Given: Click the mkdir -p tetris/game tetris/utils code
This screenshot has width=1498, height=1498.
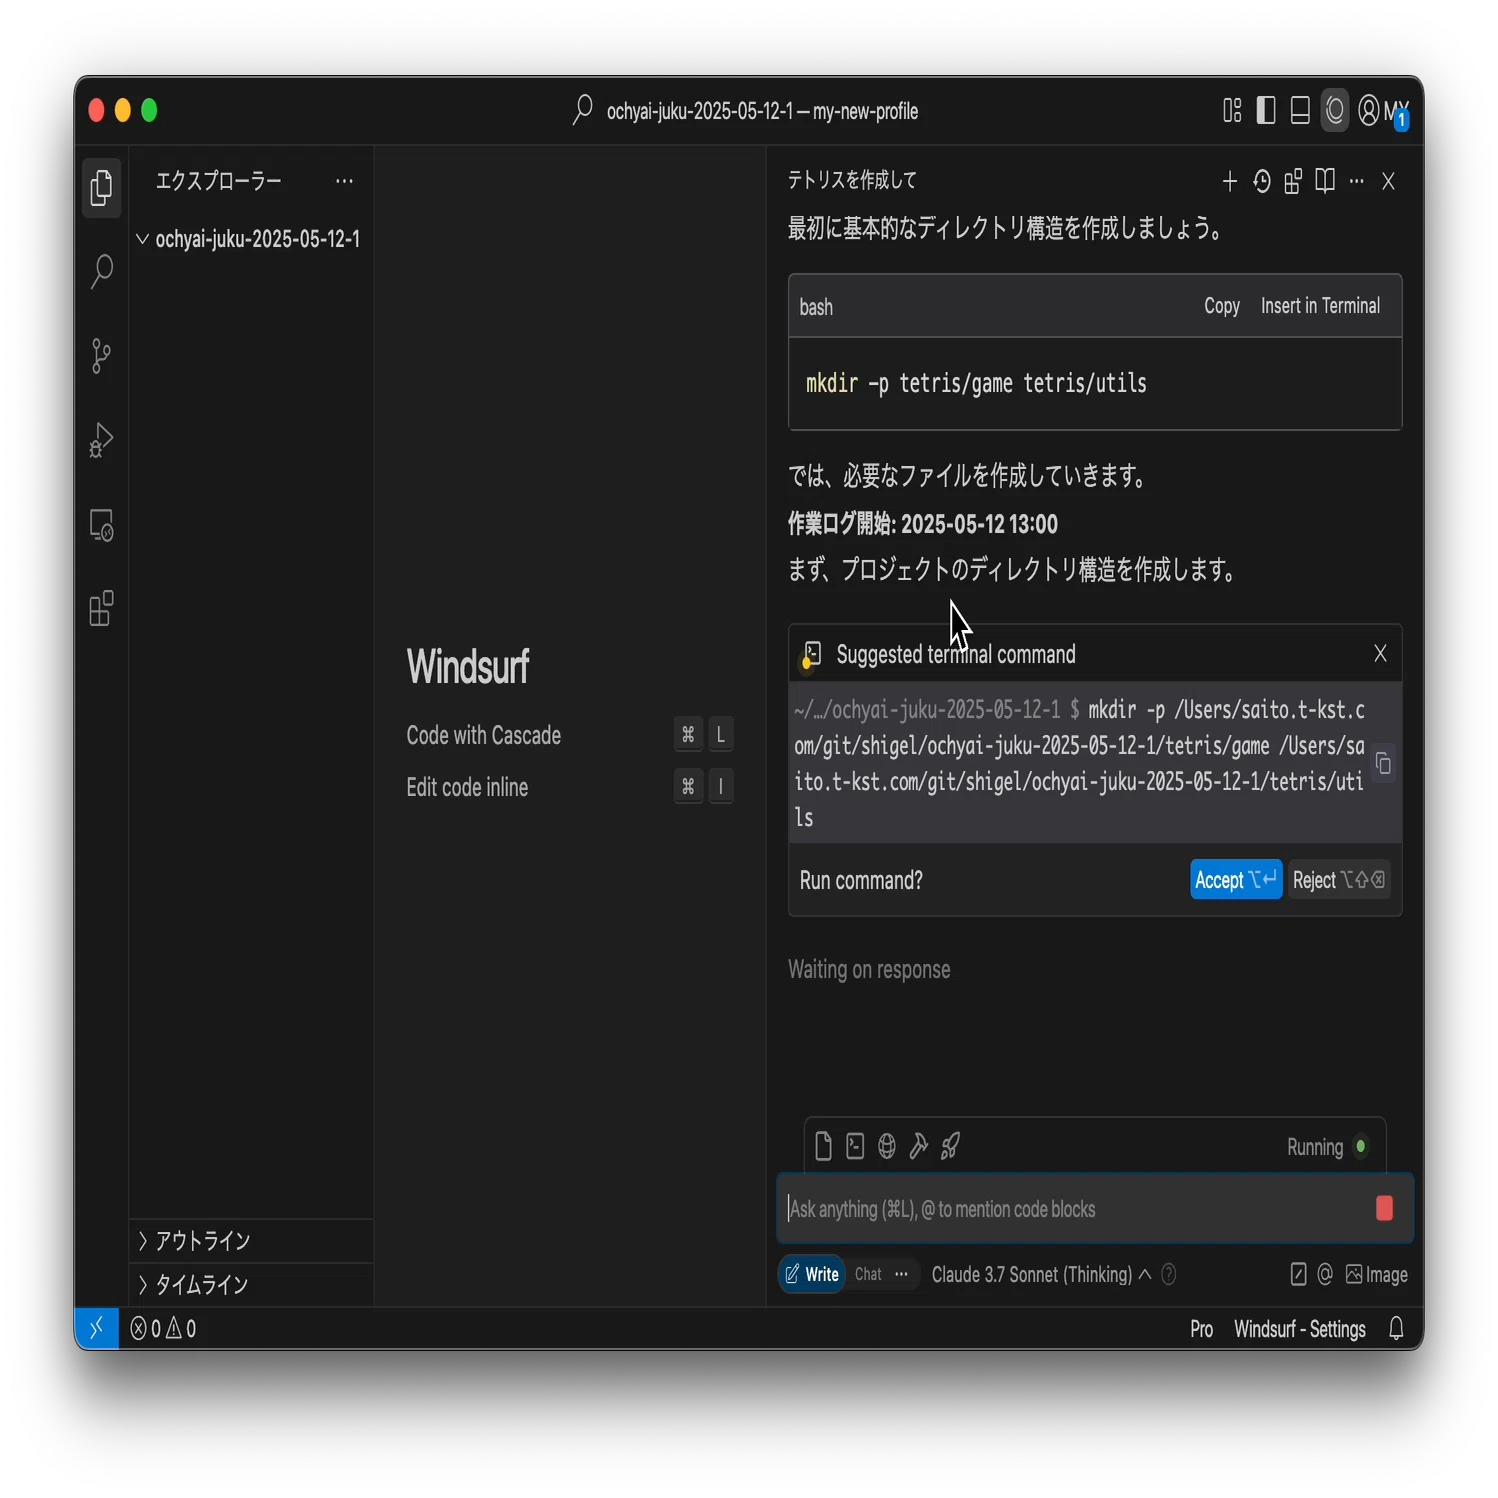Looking at the screenshot, I should (x=976, y=383).
